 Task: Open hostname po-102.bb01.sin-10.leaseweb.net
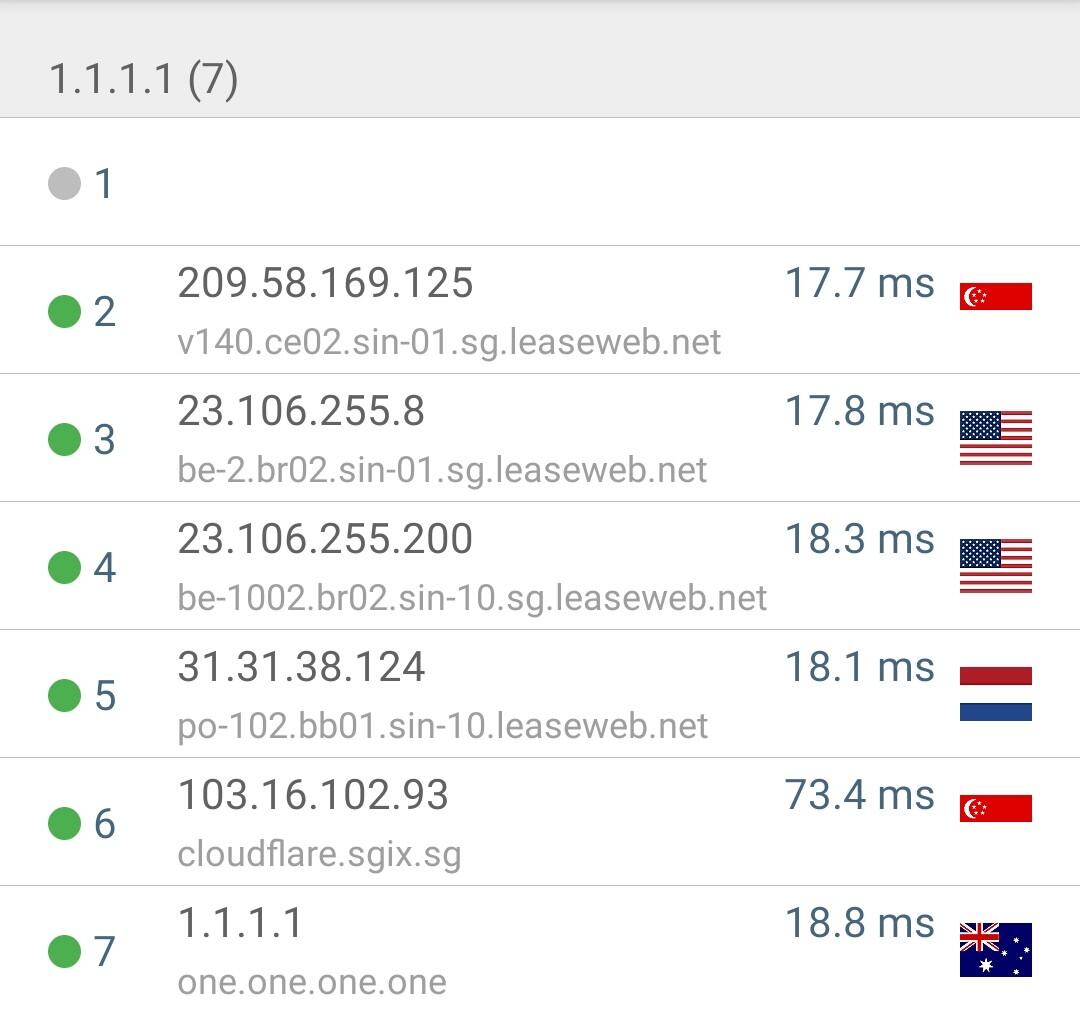[442, 726]
